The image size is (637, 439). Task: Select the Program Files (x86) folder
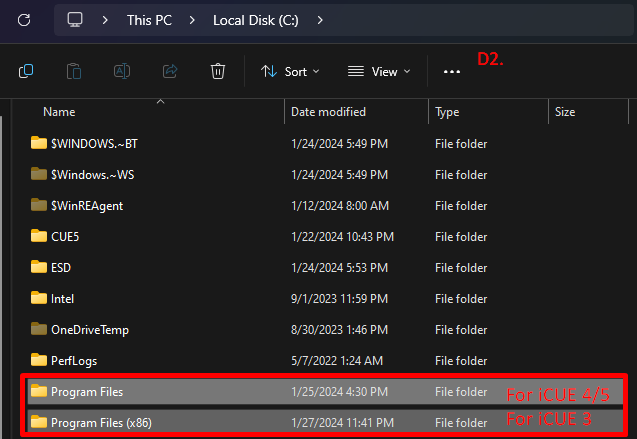(101, 421)
